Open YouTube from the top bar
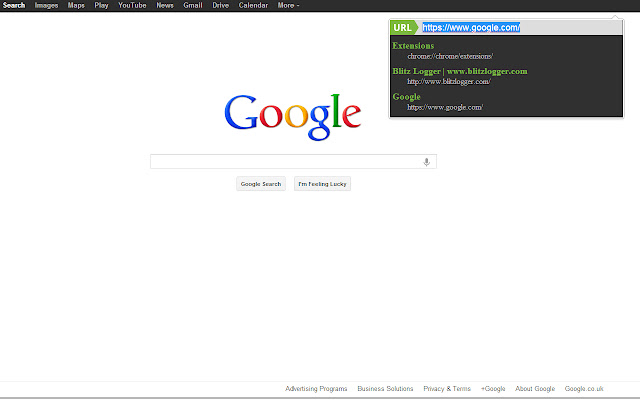The width and height of the screenshot is (640, 400). [x=132, y=5]
